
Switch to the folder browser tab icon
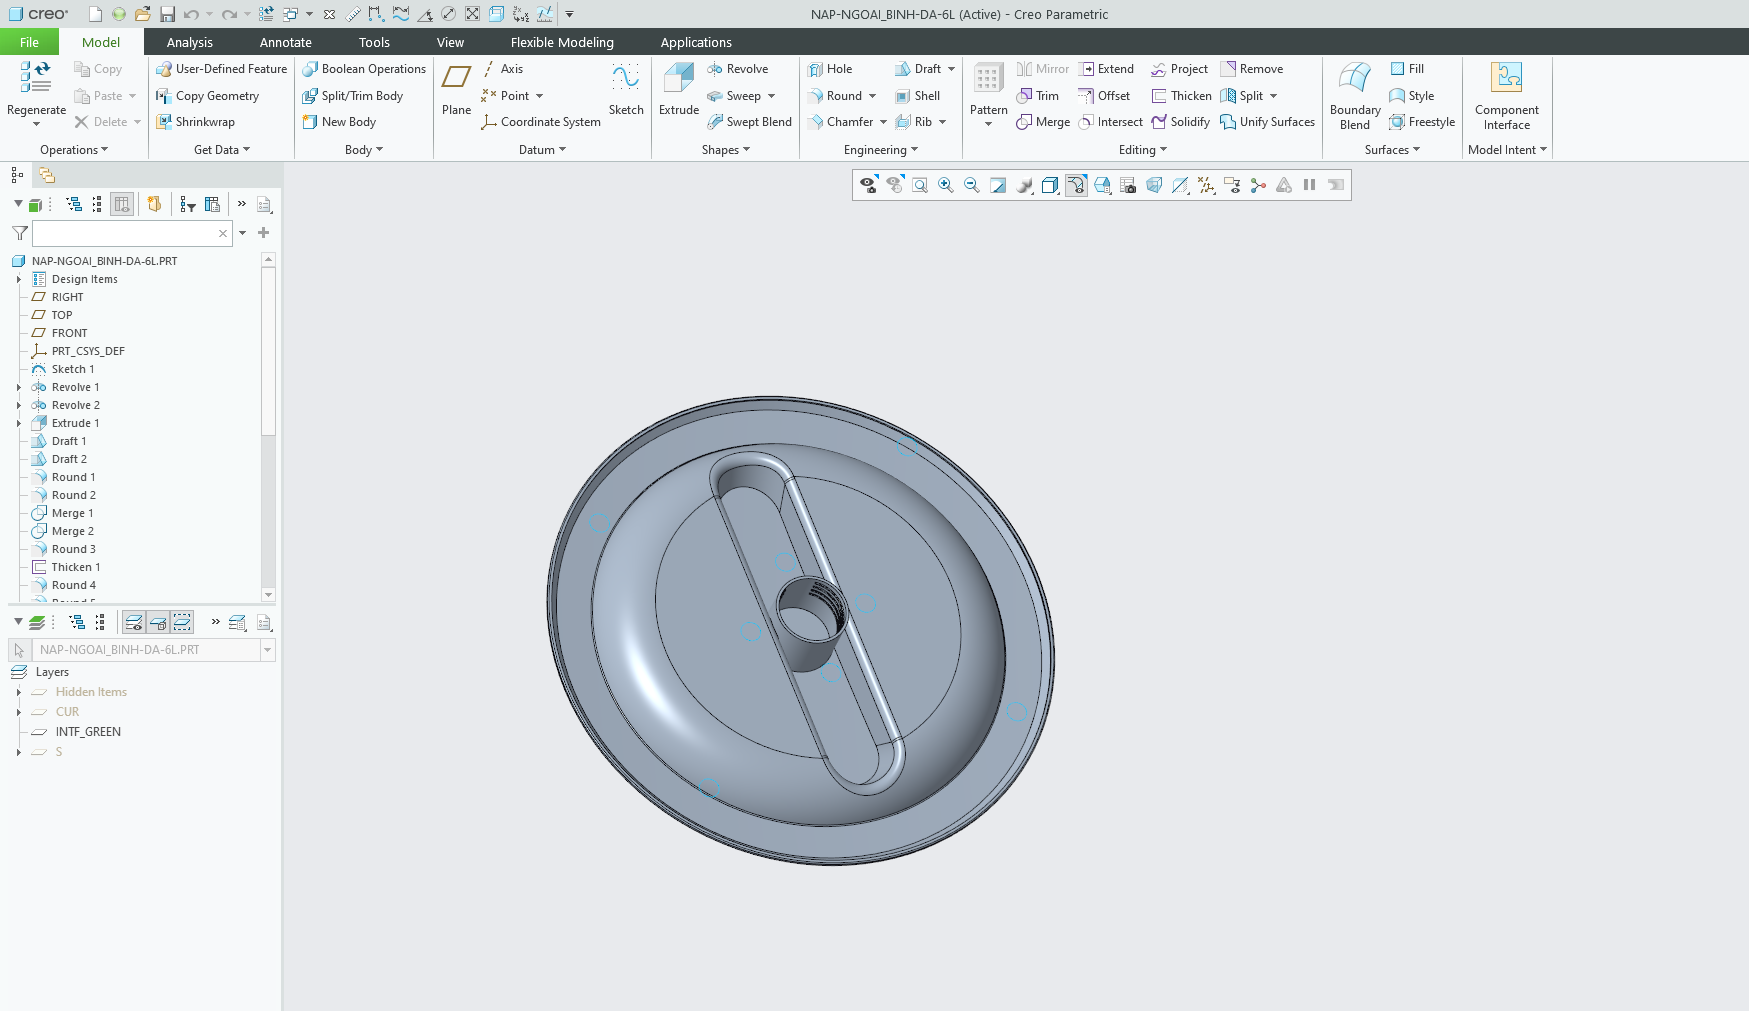[47, 175]
